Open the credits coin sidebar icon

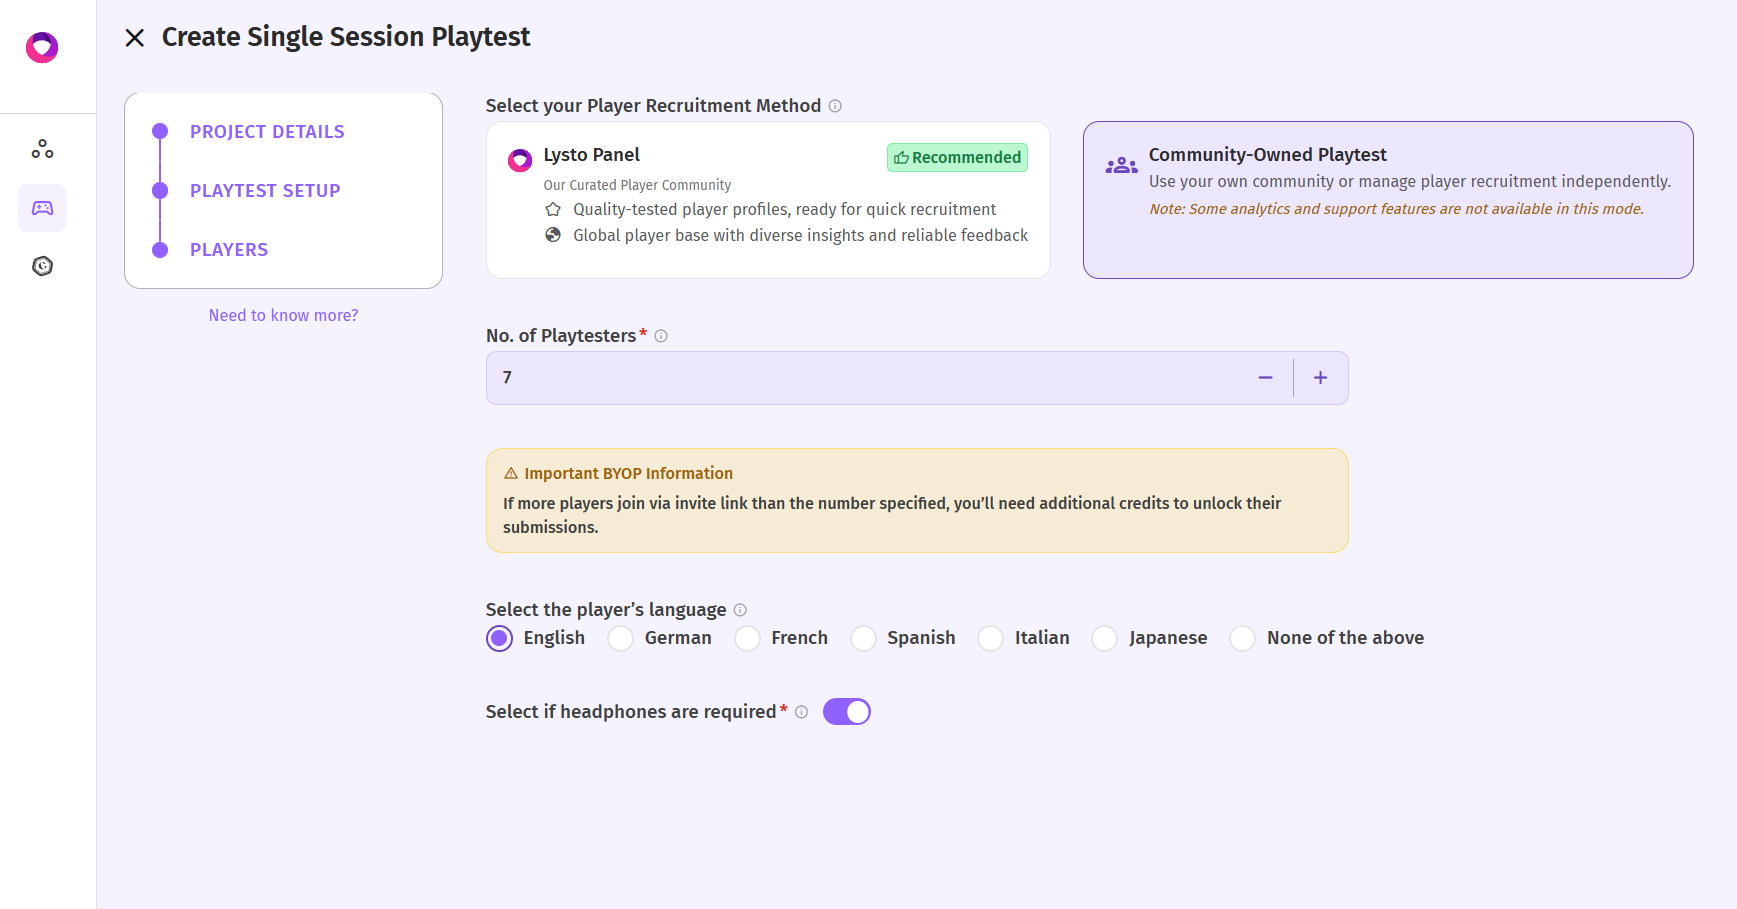42,266
